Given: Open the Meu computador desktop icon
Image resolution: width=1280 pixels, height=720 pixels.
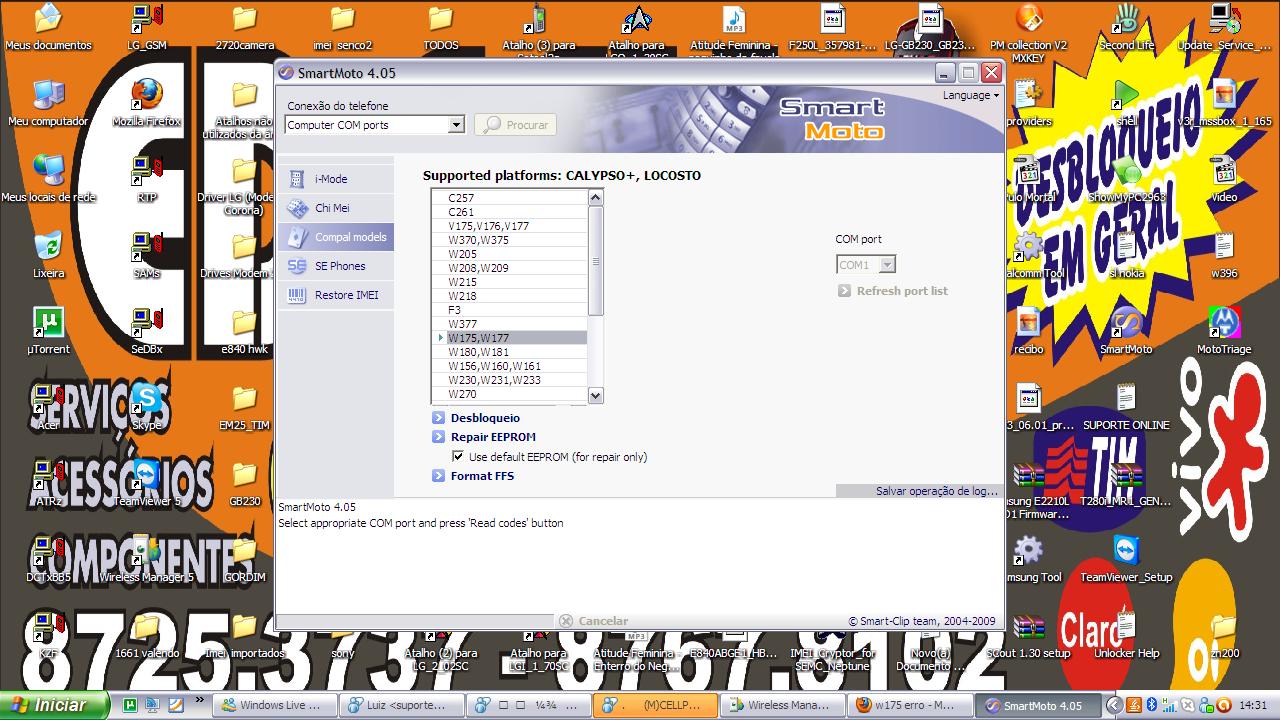Looking at the screenshot, I should [x=48, y=104].
